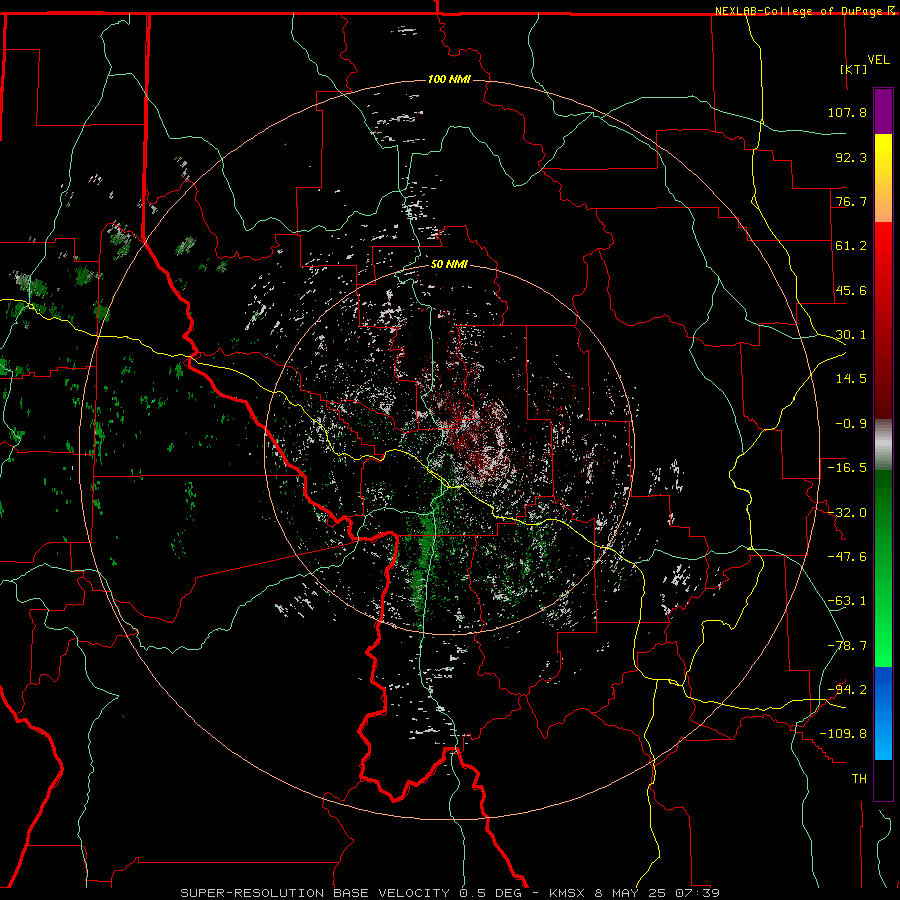The width and height of the screenshot is (900, 900).
Task: Click the green segment of the color bar
Action: (x=883, y=568)
